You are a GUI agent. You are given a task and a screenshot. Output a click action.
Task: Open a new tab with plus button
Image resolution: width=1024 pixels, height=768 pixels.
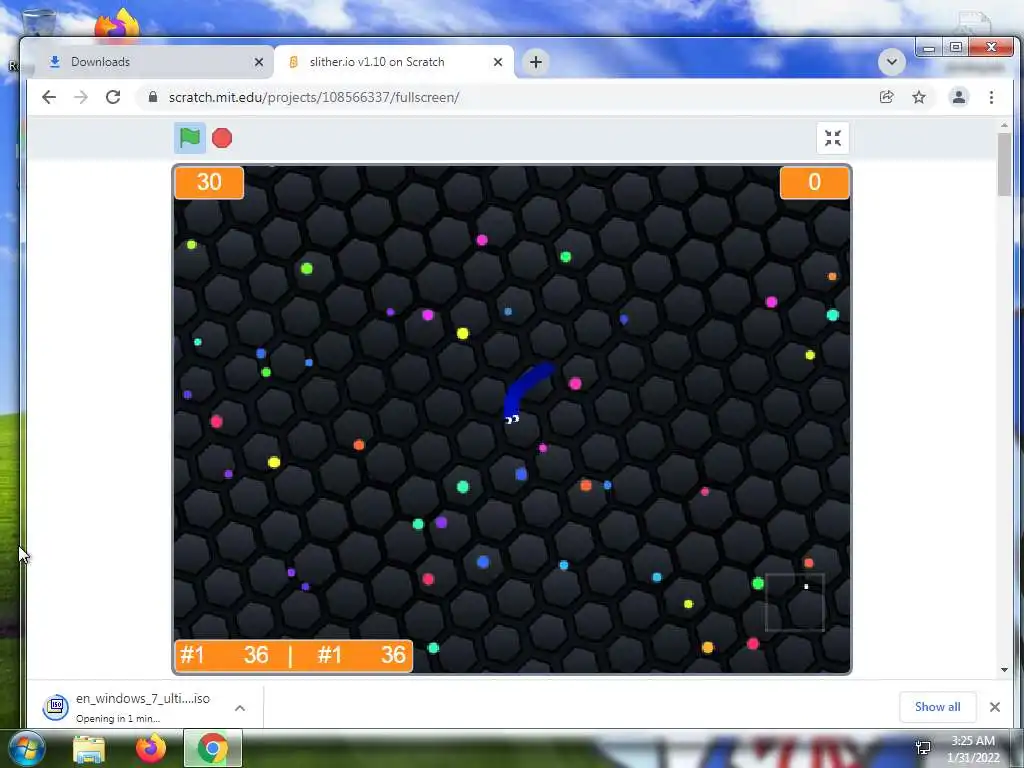(x=536, y=62)
